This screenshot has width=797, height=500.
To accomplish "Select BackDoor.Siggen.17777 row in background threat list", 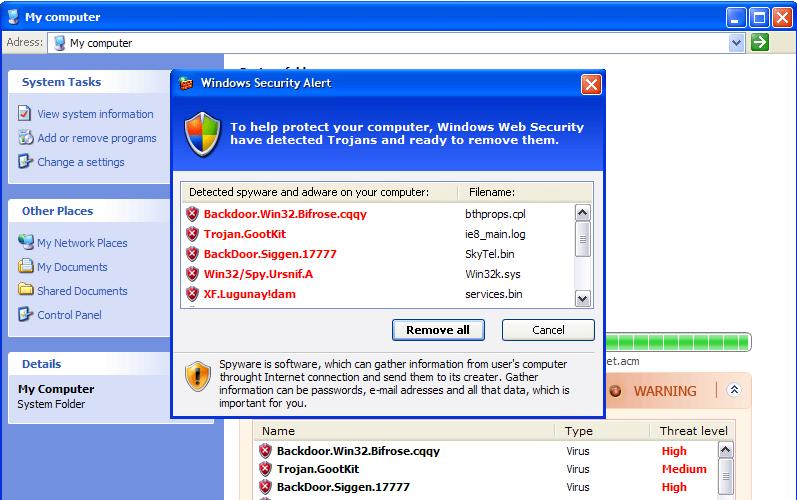I will tap(486, 487).
